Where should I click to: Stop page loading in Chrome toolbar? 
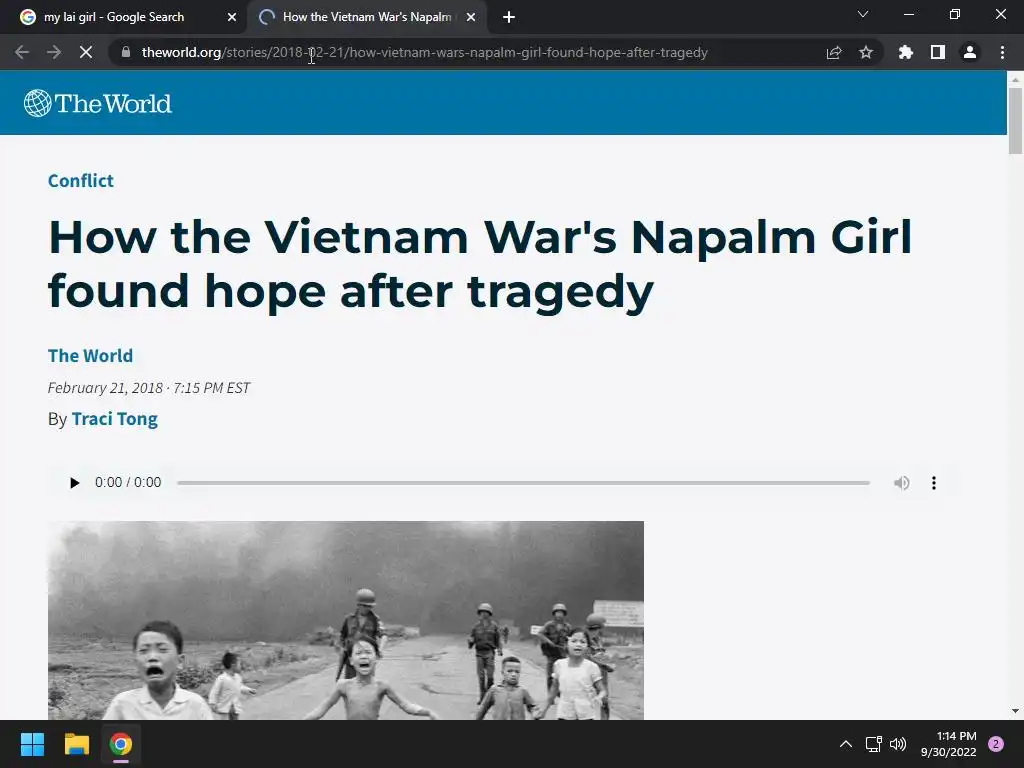(86, 52)
